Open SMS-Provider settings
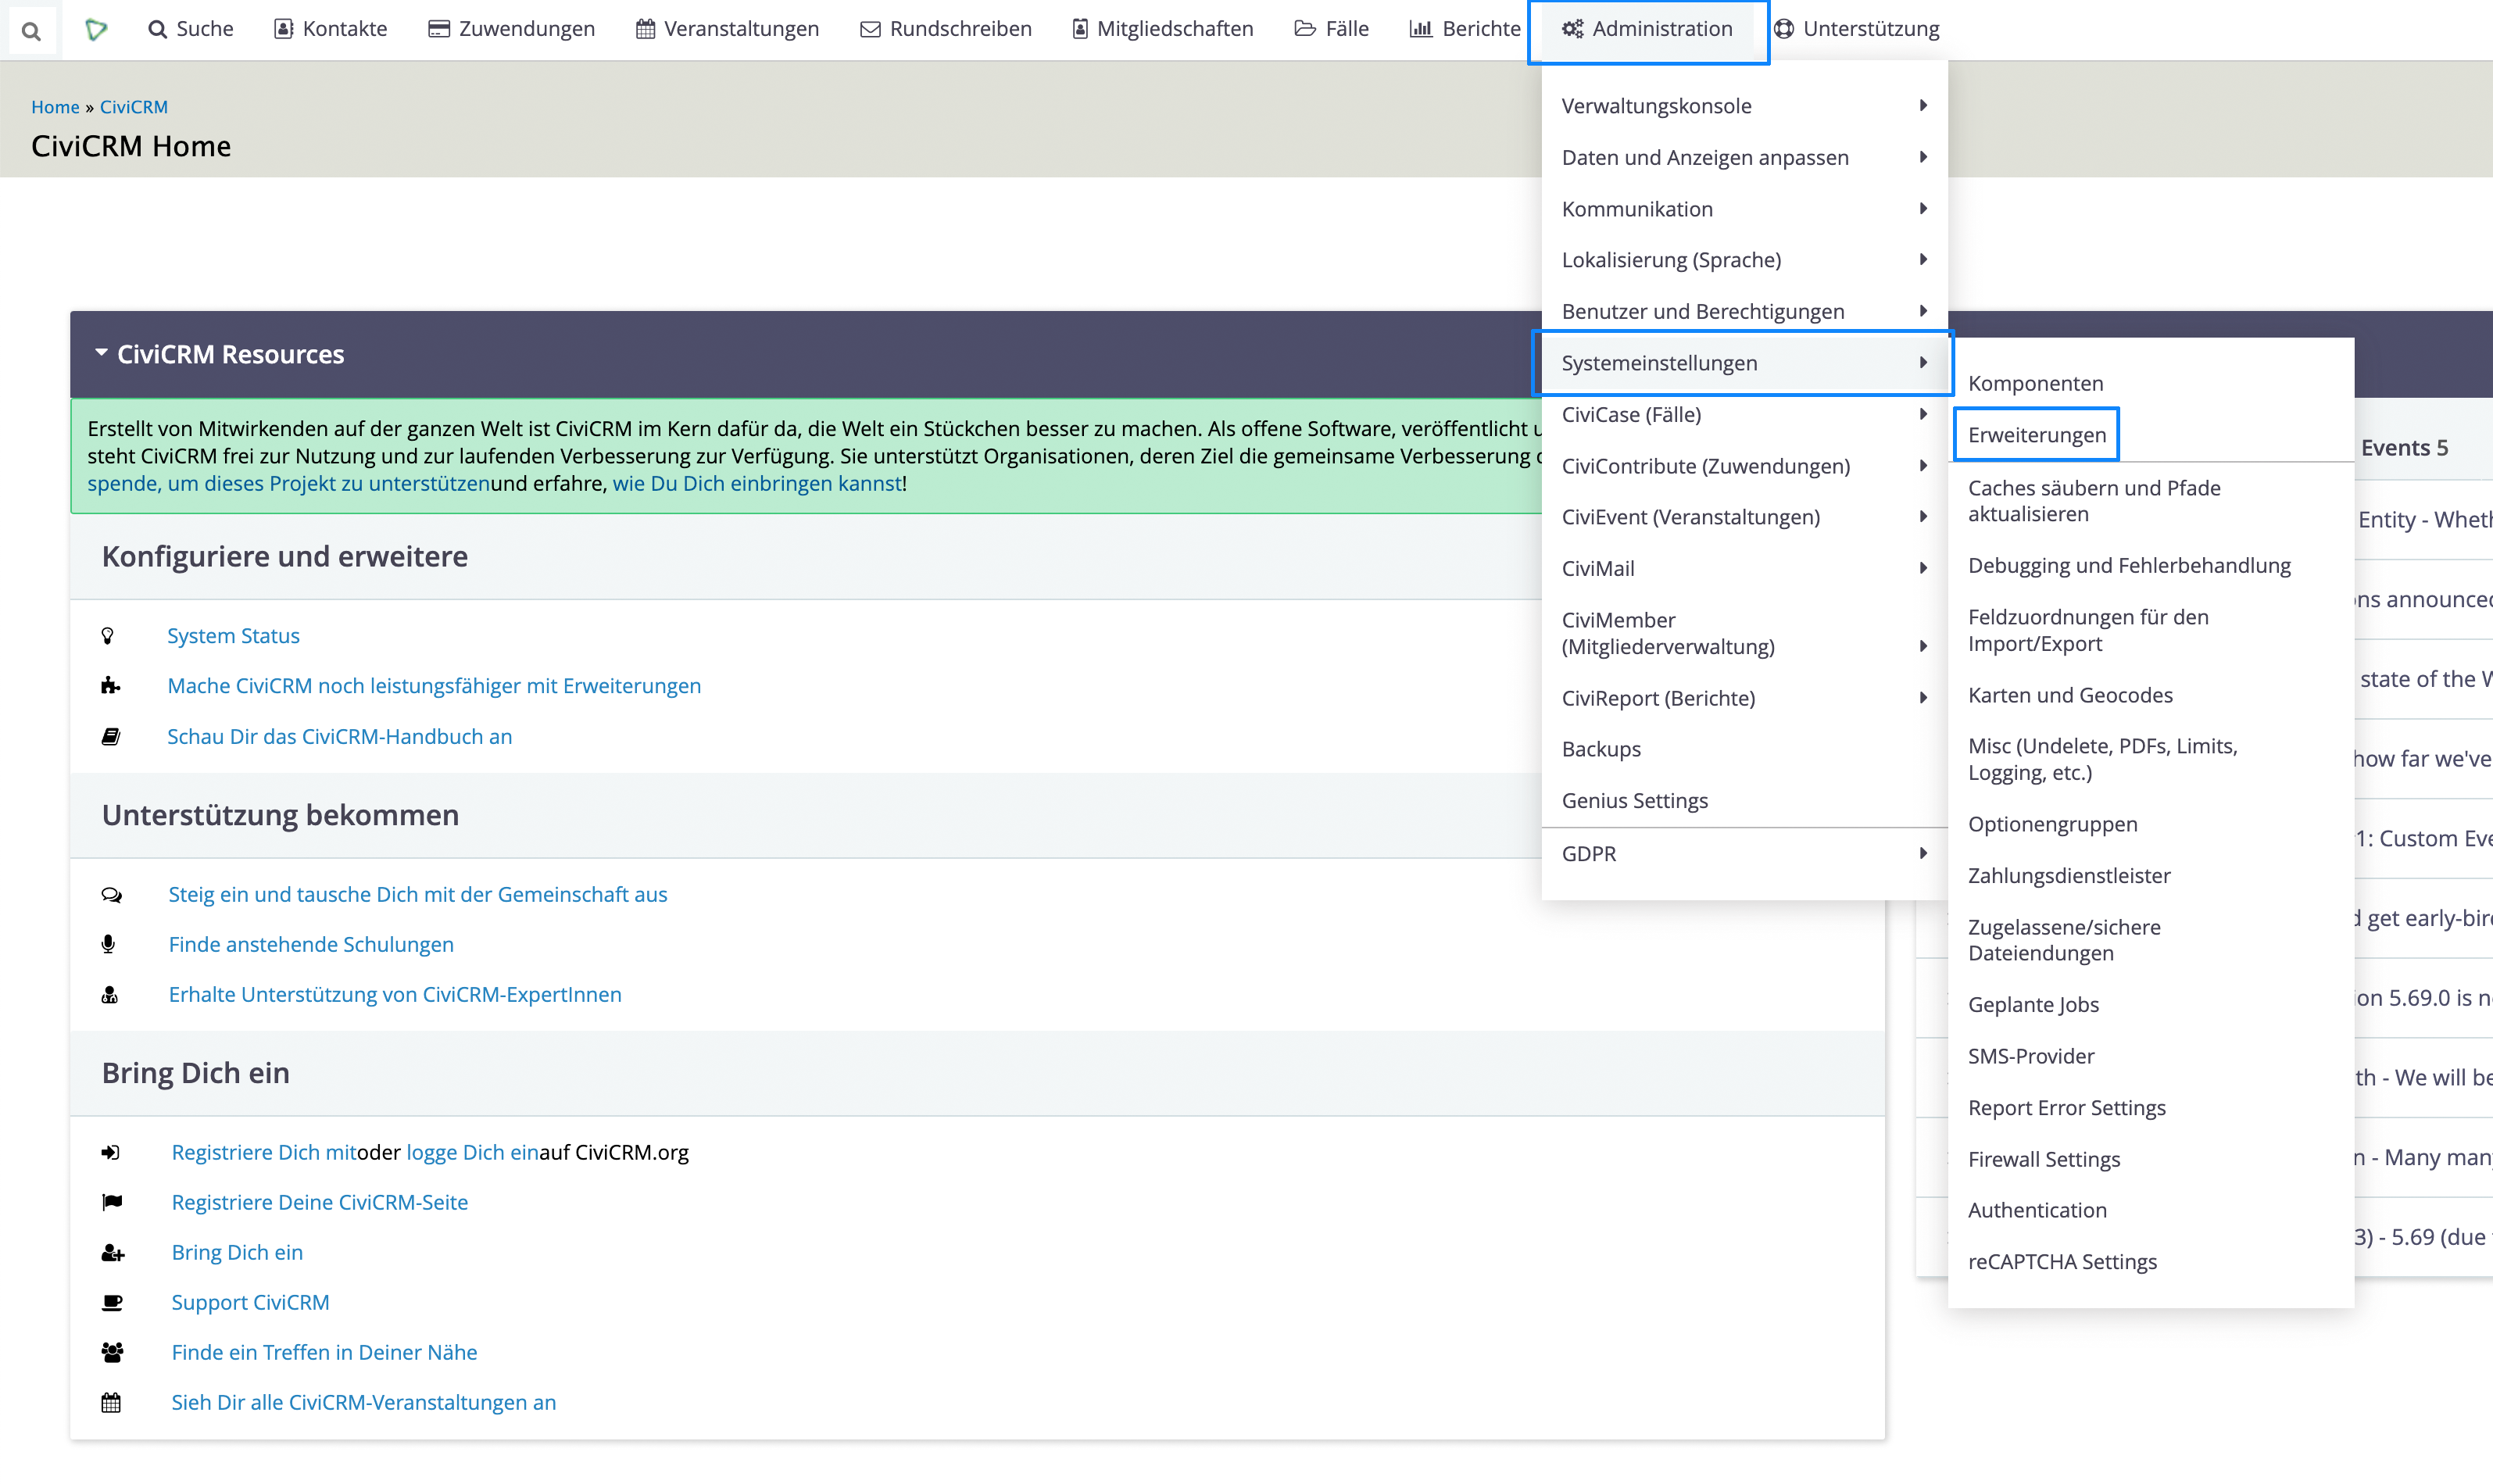The image size is (2493, 1484). [x=2150, y=1057]
